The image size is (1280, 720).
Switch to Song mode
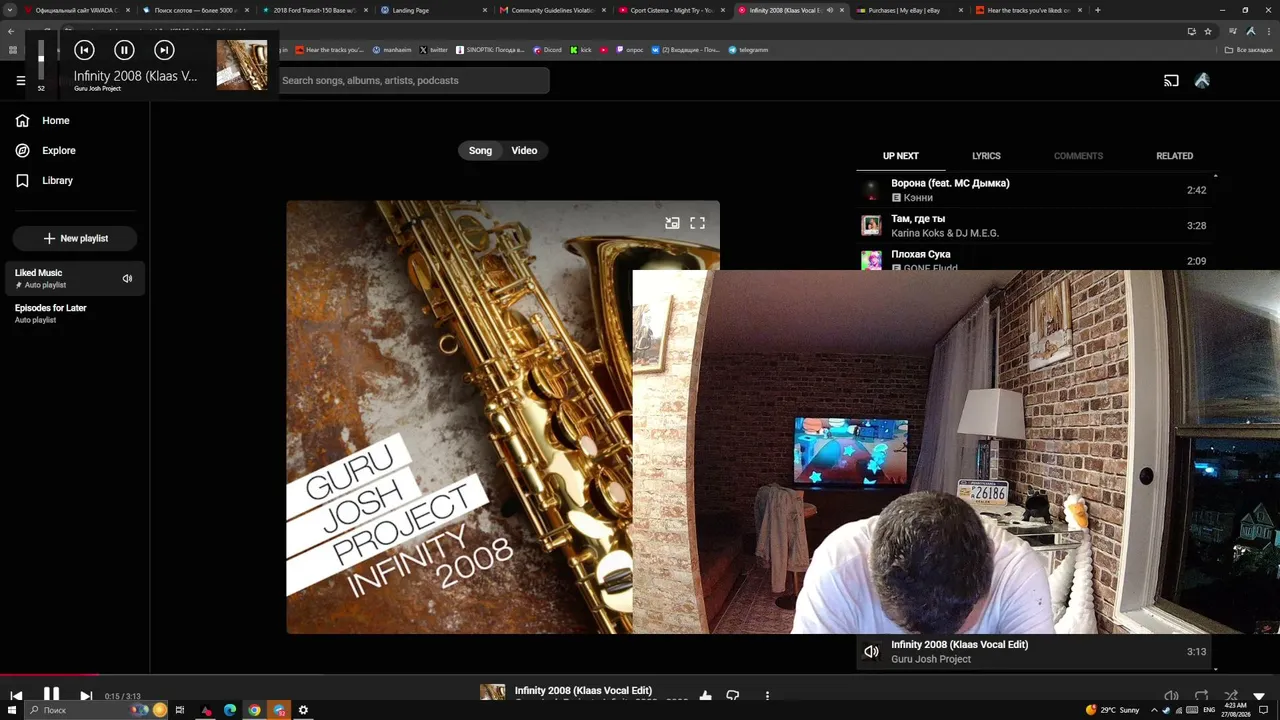[x=480, y=151]
